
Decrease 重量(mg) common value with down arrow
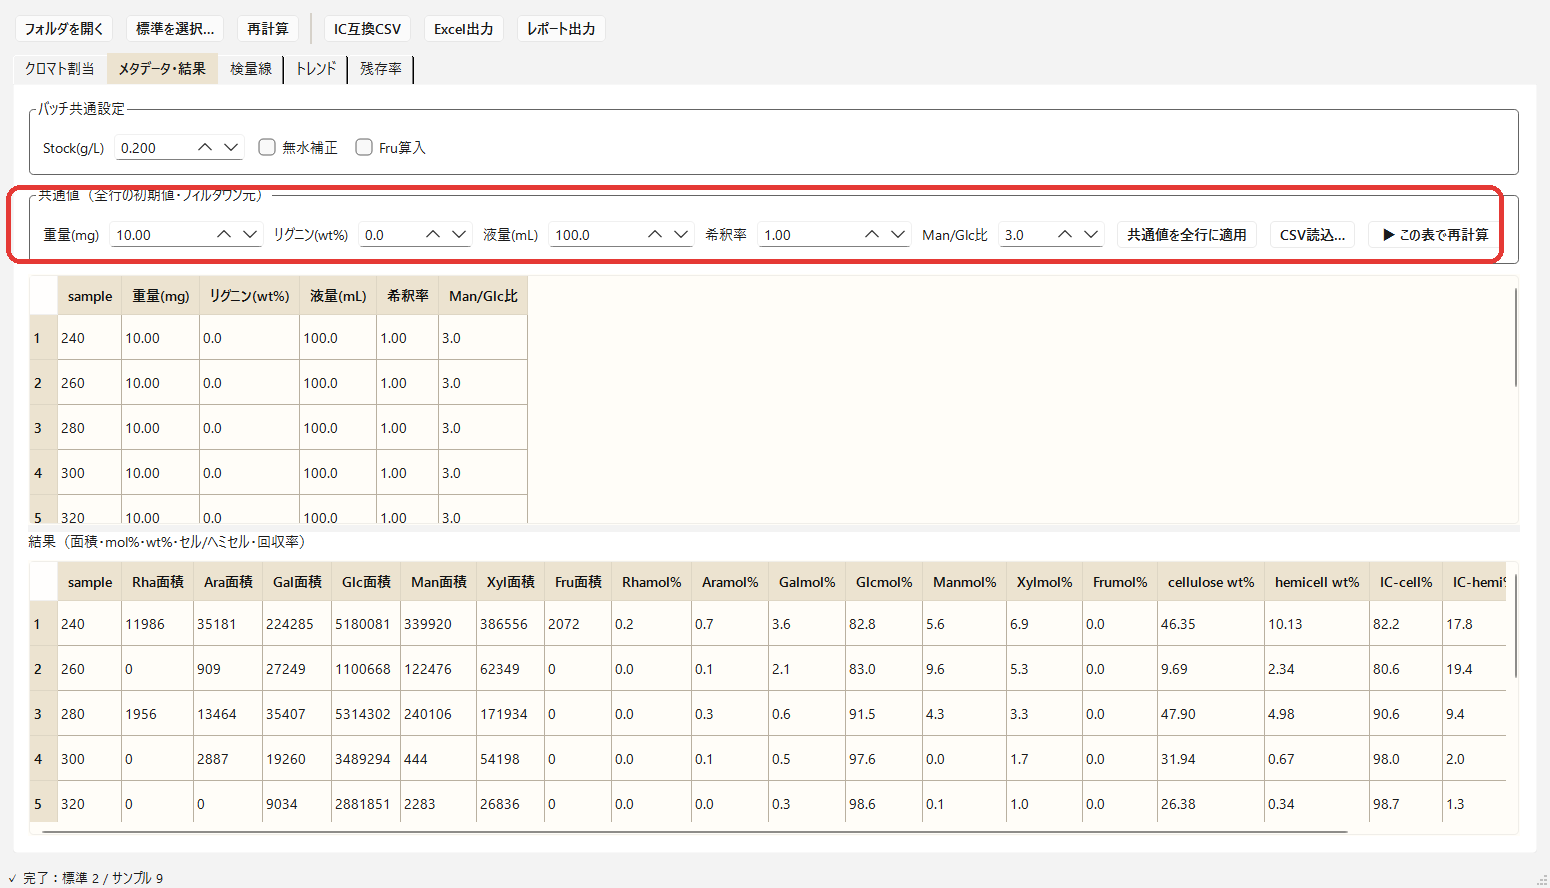point(250,235)
